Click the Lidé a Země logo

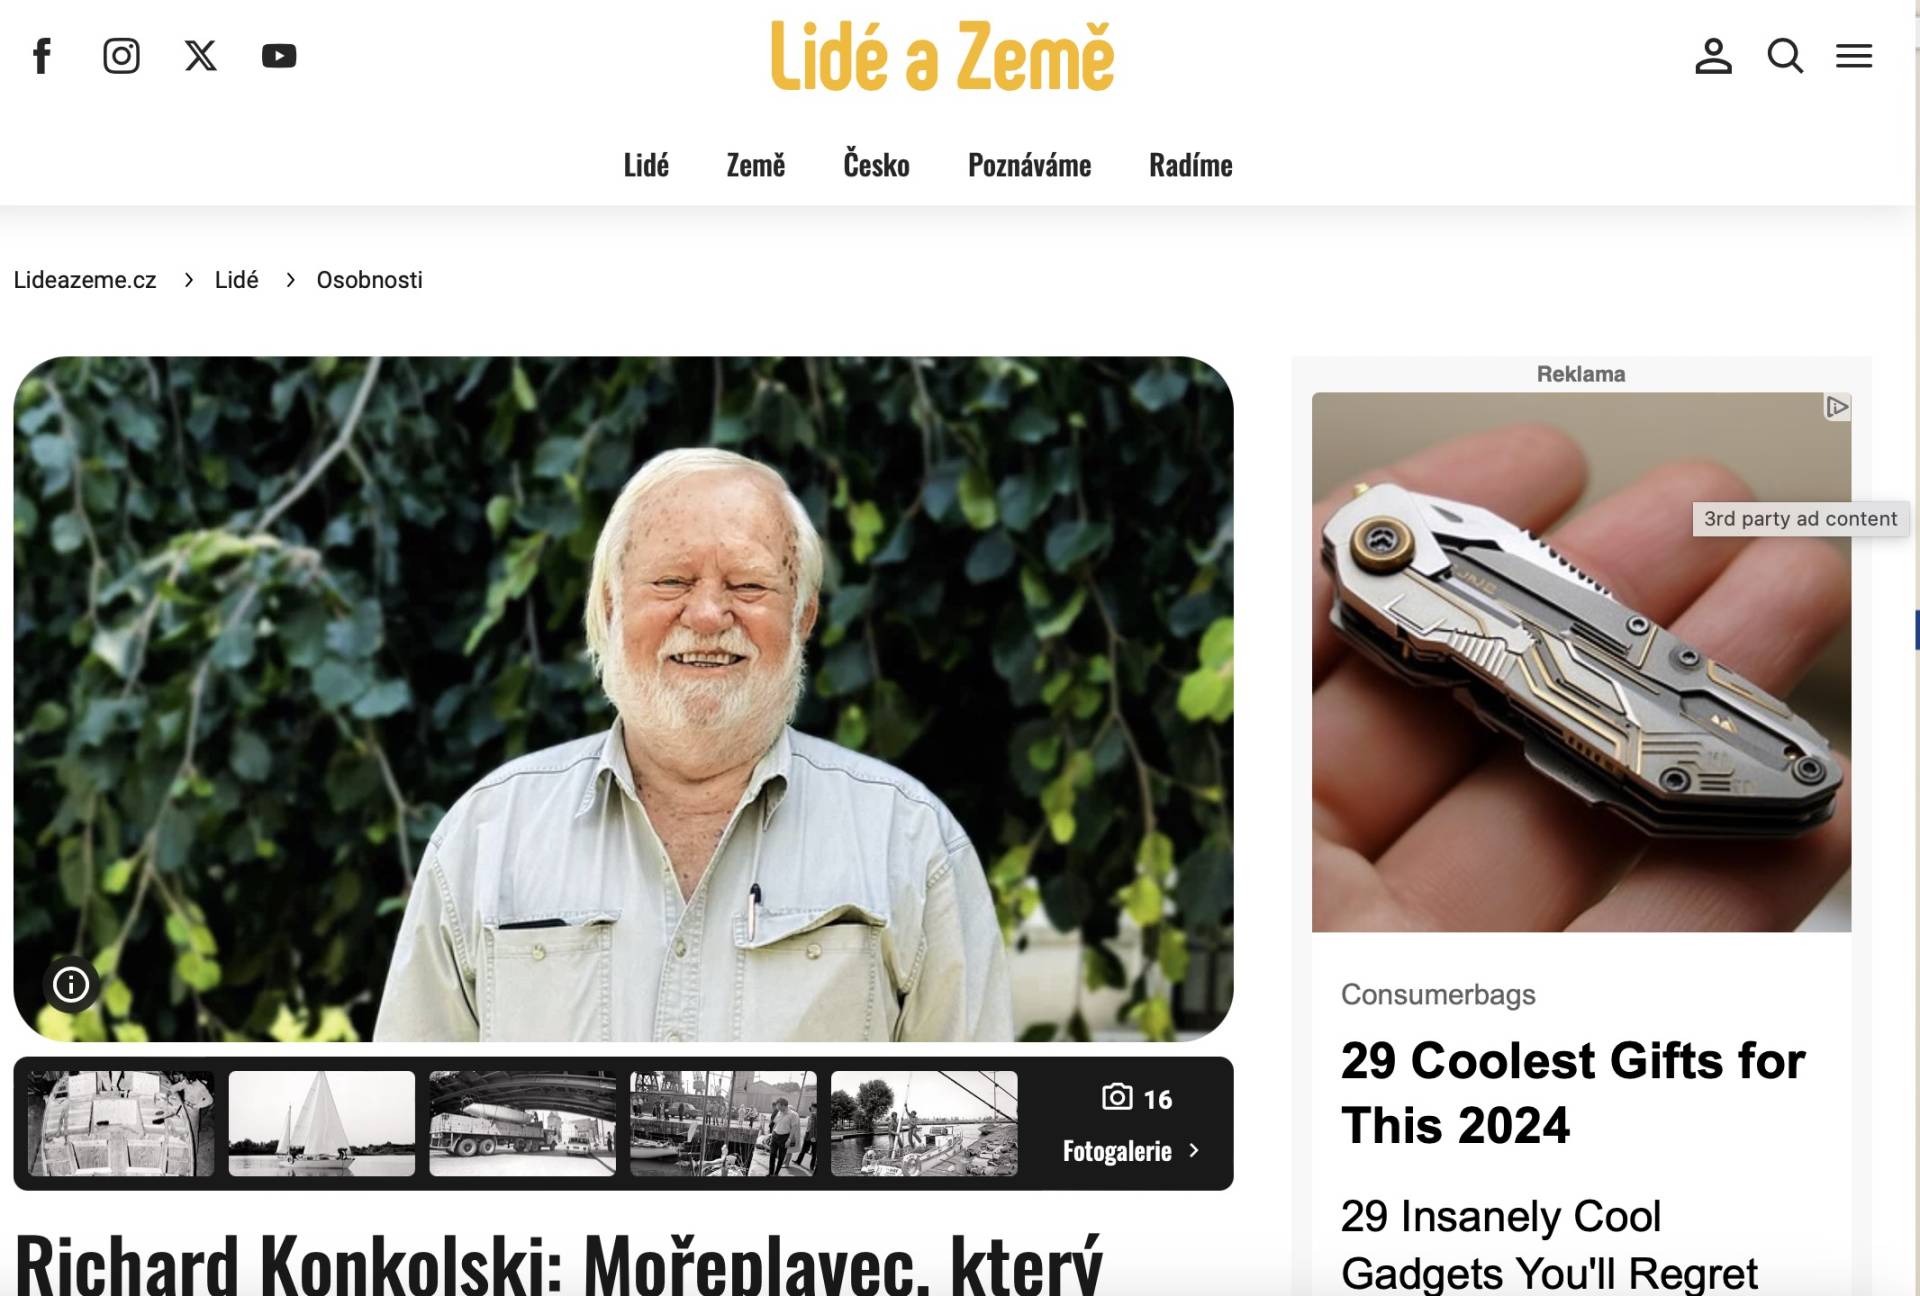(x=942, y=56)
